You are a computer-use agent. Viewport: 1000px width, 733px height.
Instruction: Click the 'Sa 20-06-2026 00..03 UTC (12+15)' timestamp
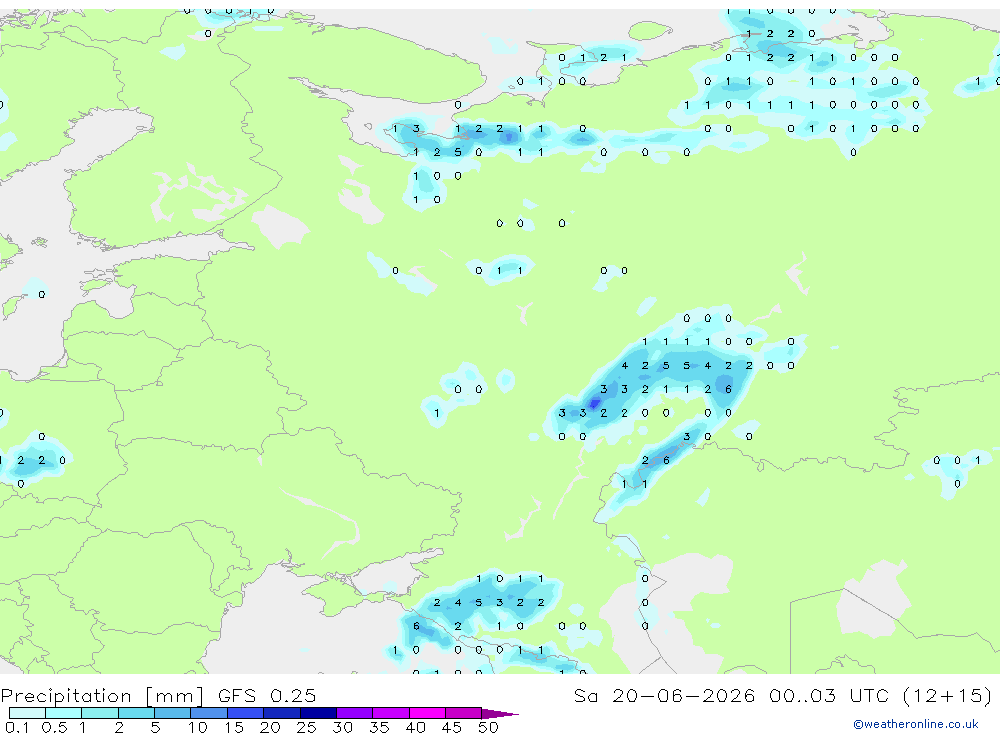(x=783, y=695)
